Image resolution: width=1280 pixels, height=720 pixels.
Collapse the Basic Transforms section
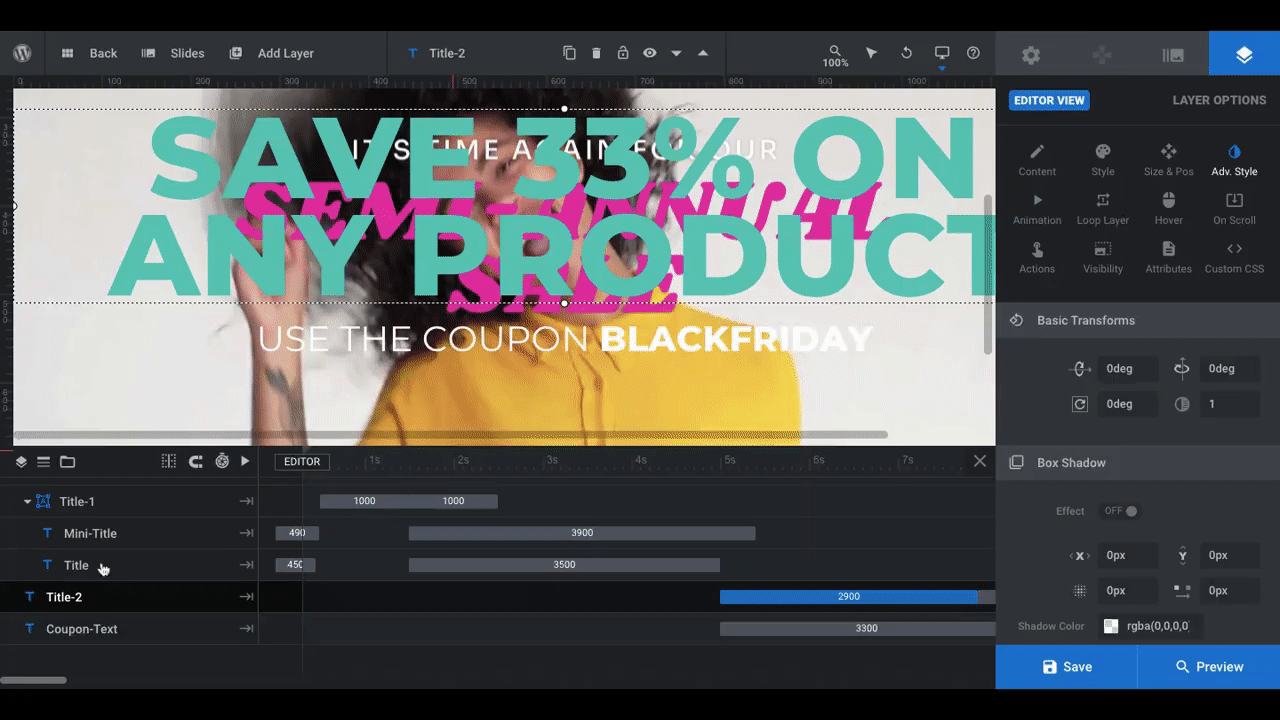(x=1138, y=320)
